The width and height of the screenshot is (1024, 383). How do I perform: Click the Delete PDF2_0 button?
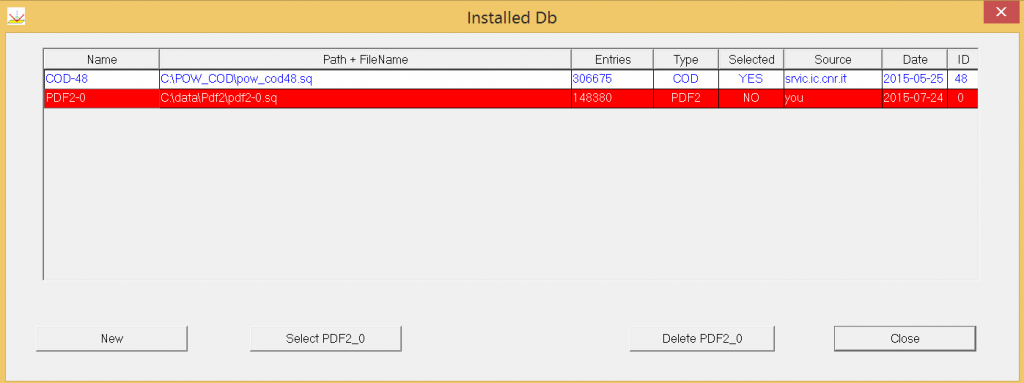(702, 339)
